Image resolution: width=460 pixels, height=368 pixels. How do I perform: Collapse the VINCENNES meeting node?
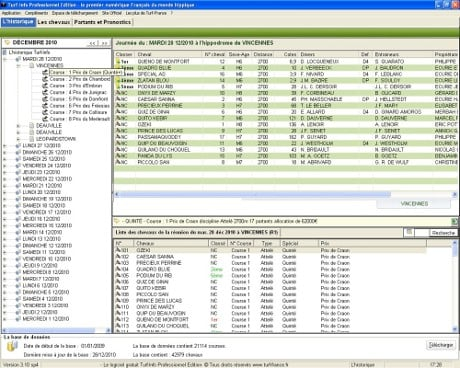18,66
